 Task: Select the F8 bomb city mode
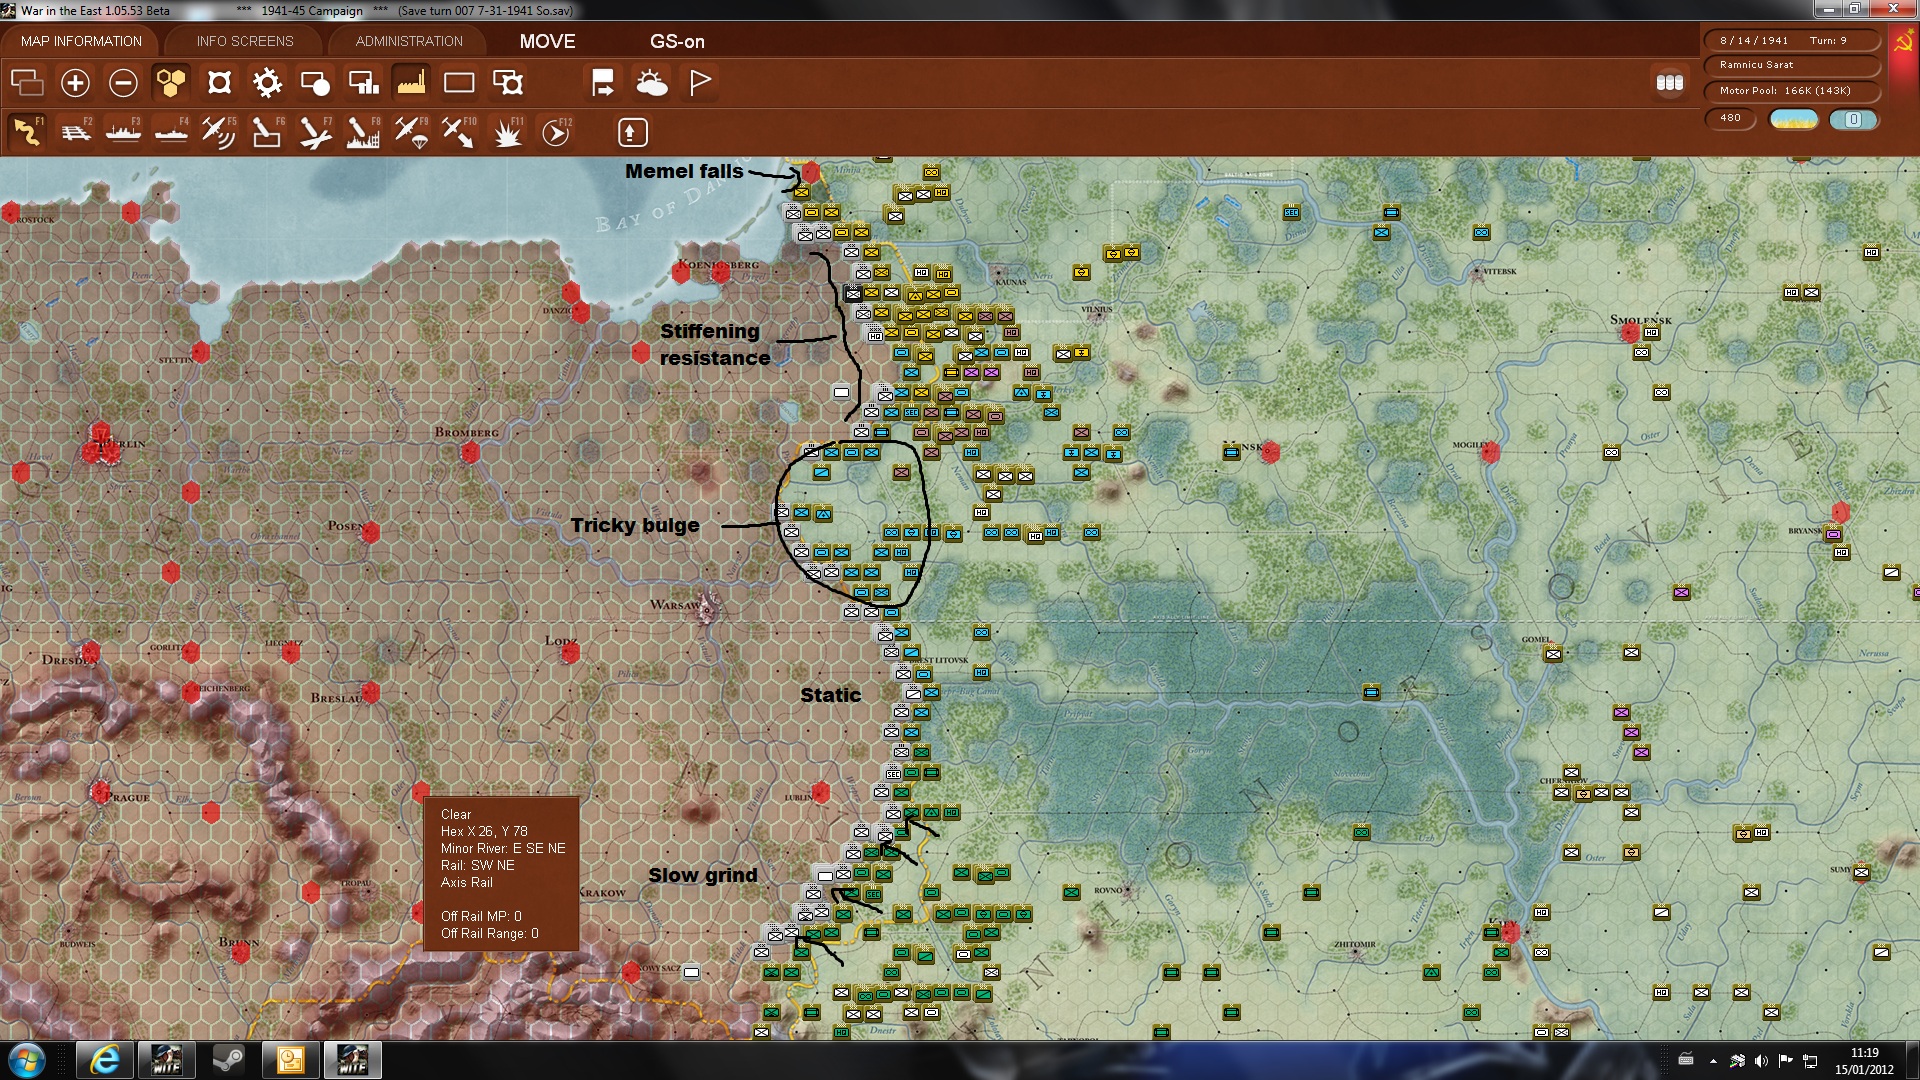click(363, 132)
